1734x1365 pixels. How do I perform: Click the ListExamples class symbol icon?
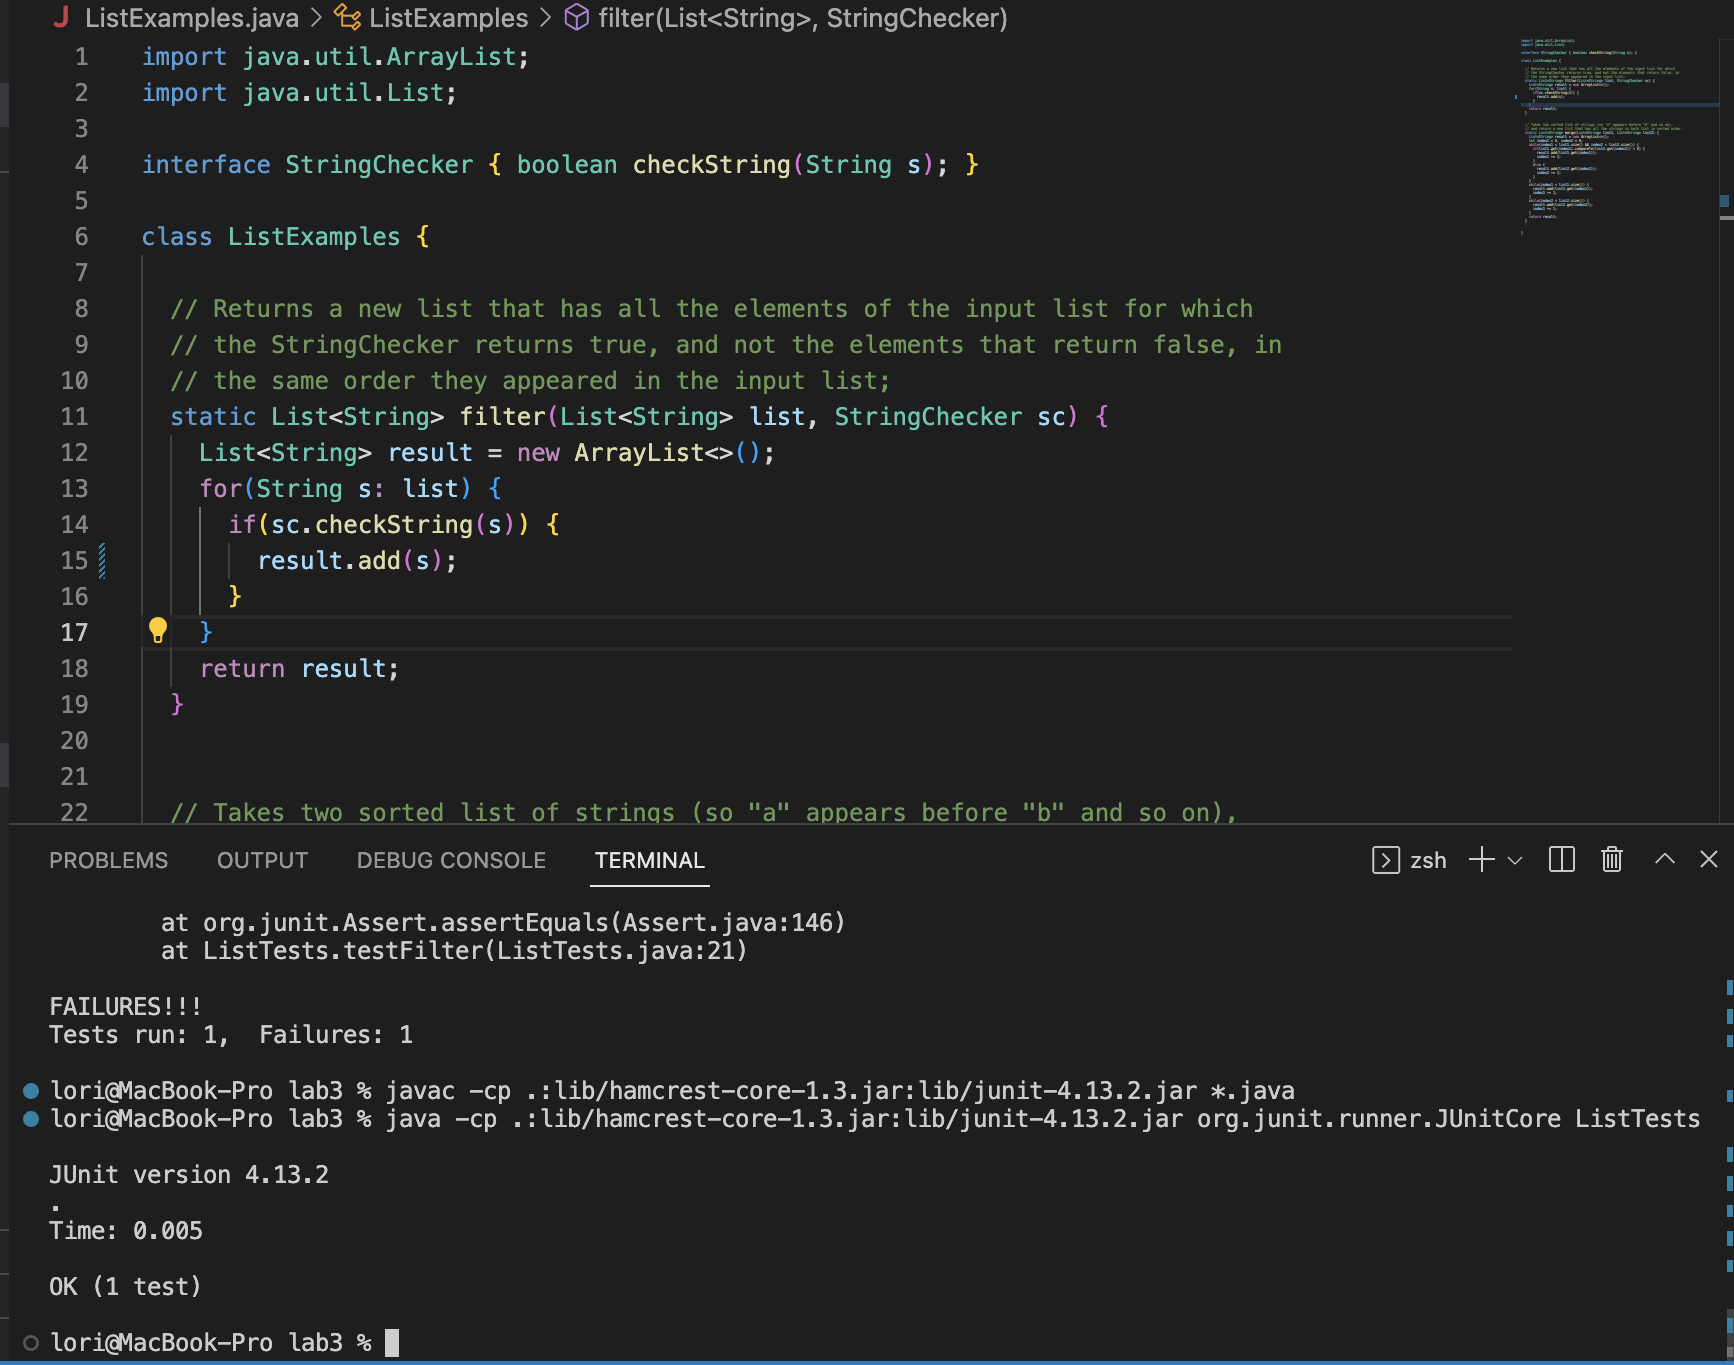click(x=347, y=17)
